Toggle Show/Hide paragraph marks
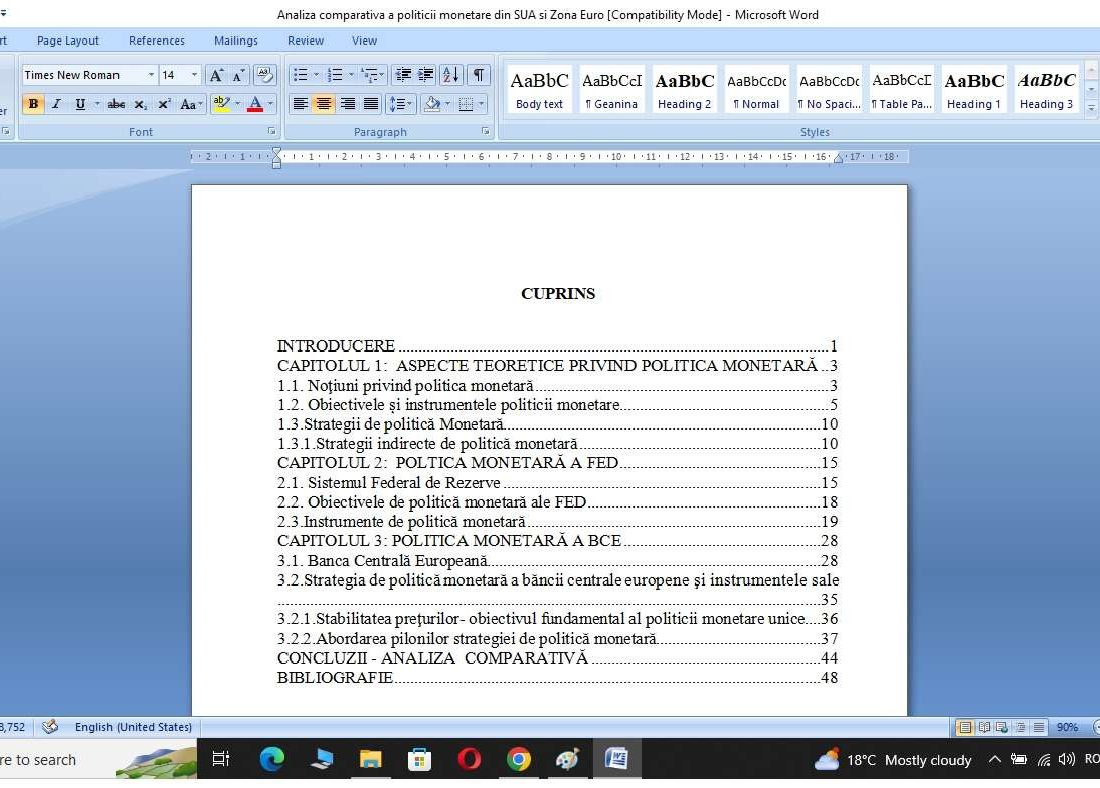The image size is (1100, 788). pos(479,75)
